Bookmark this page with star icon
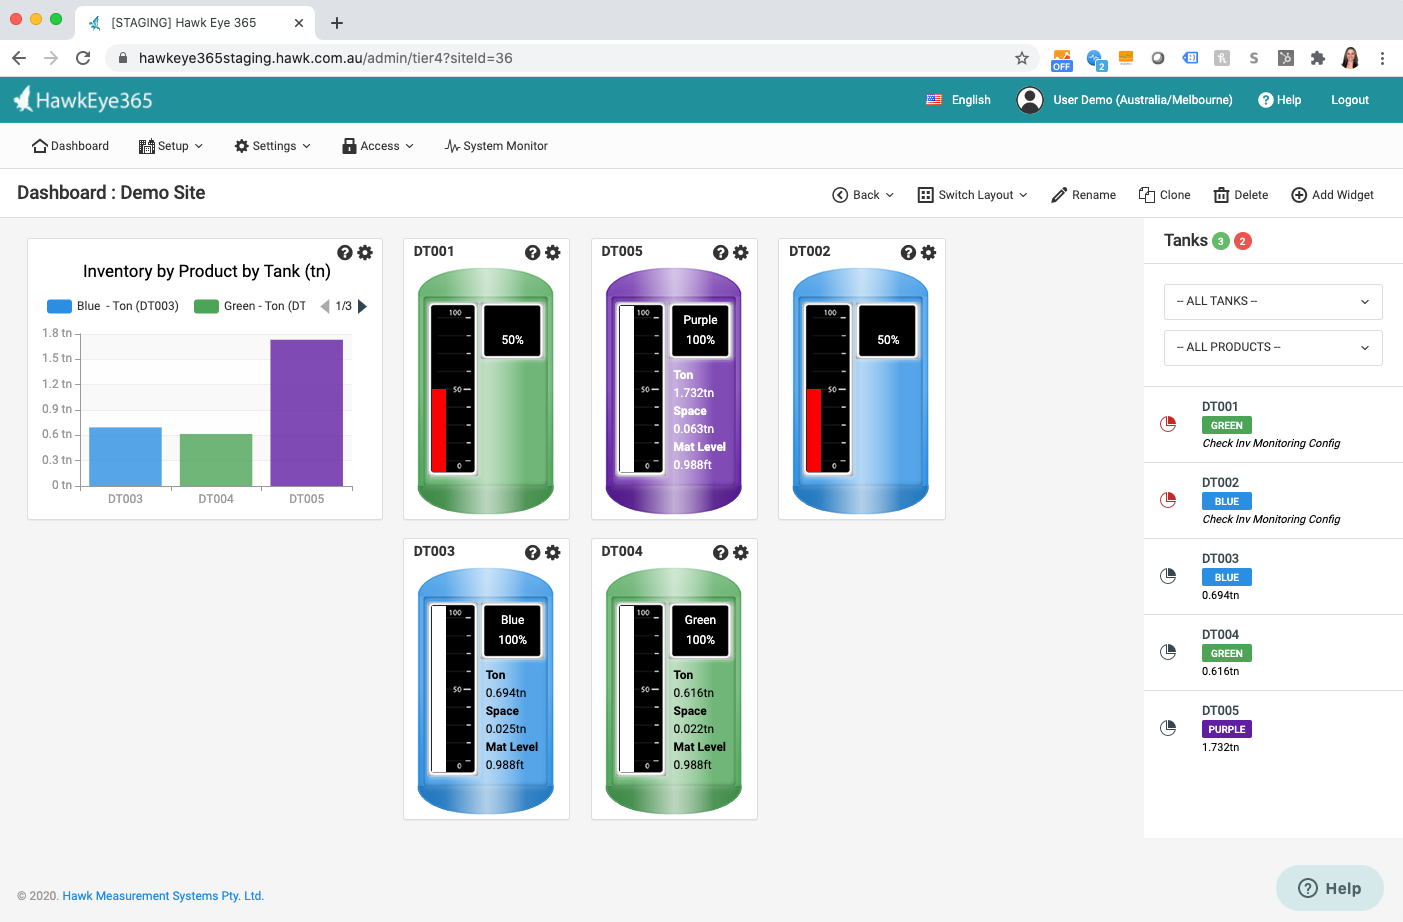The image size is (1403, 922). tap(1022, 58)
